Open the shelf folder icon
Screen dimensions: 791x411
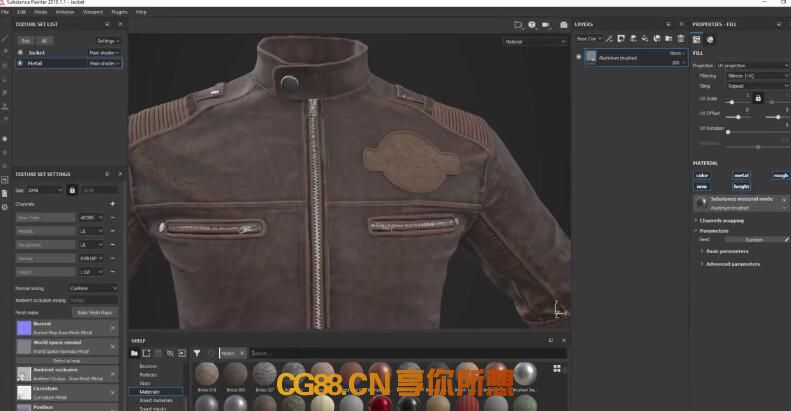[x=134, y=353]
